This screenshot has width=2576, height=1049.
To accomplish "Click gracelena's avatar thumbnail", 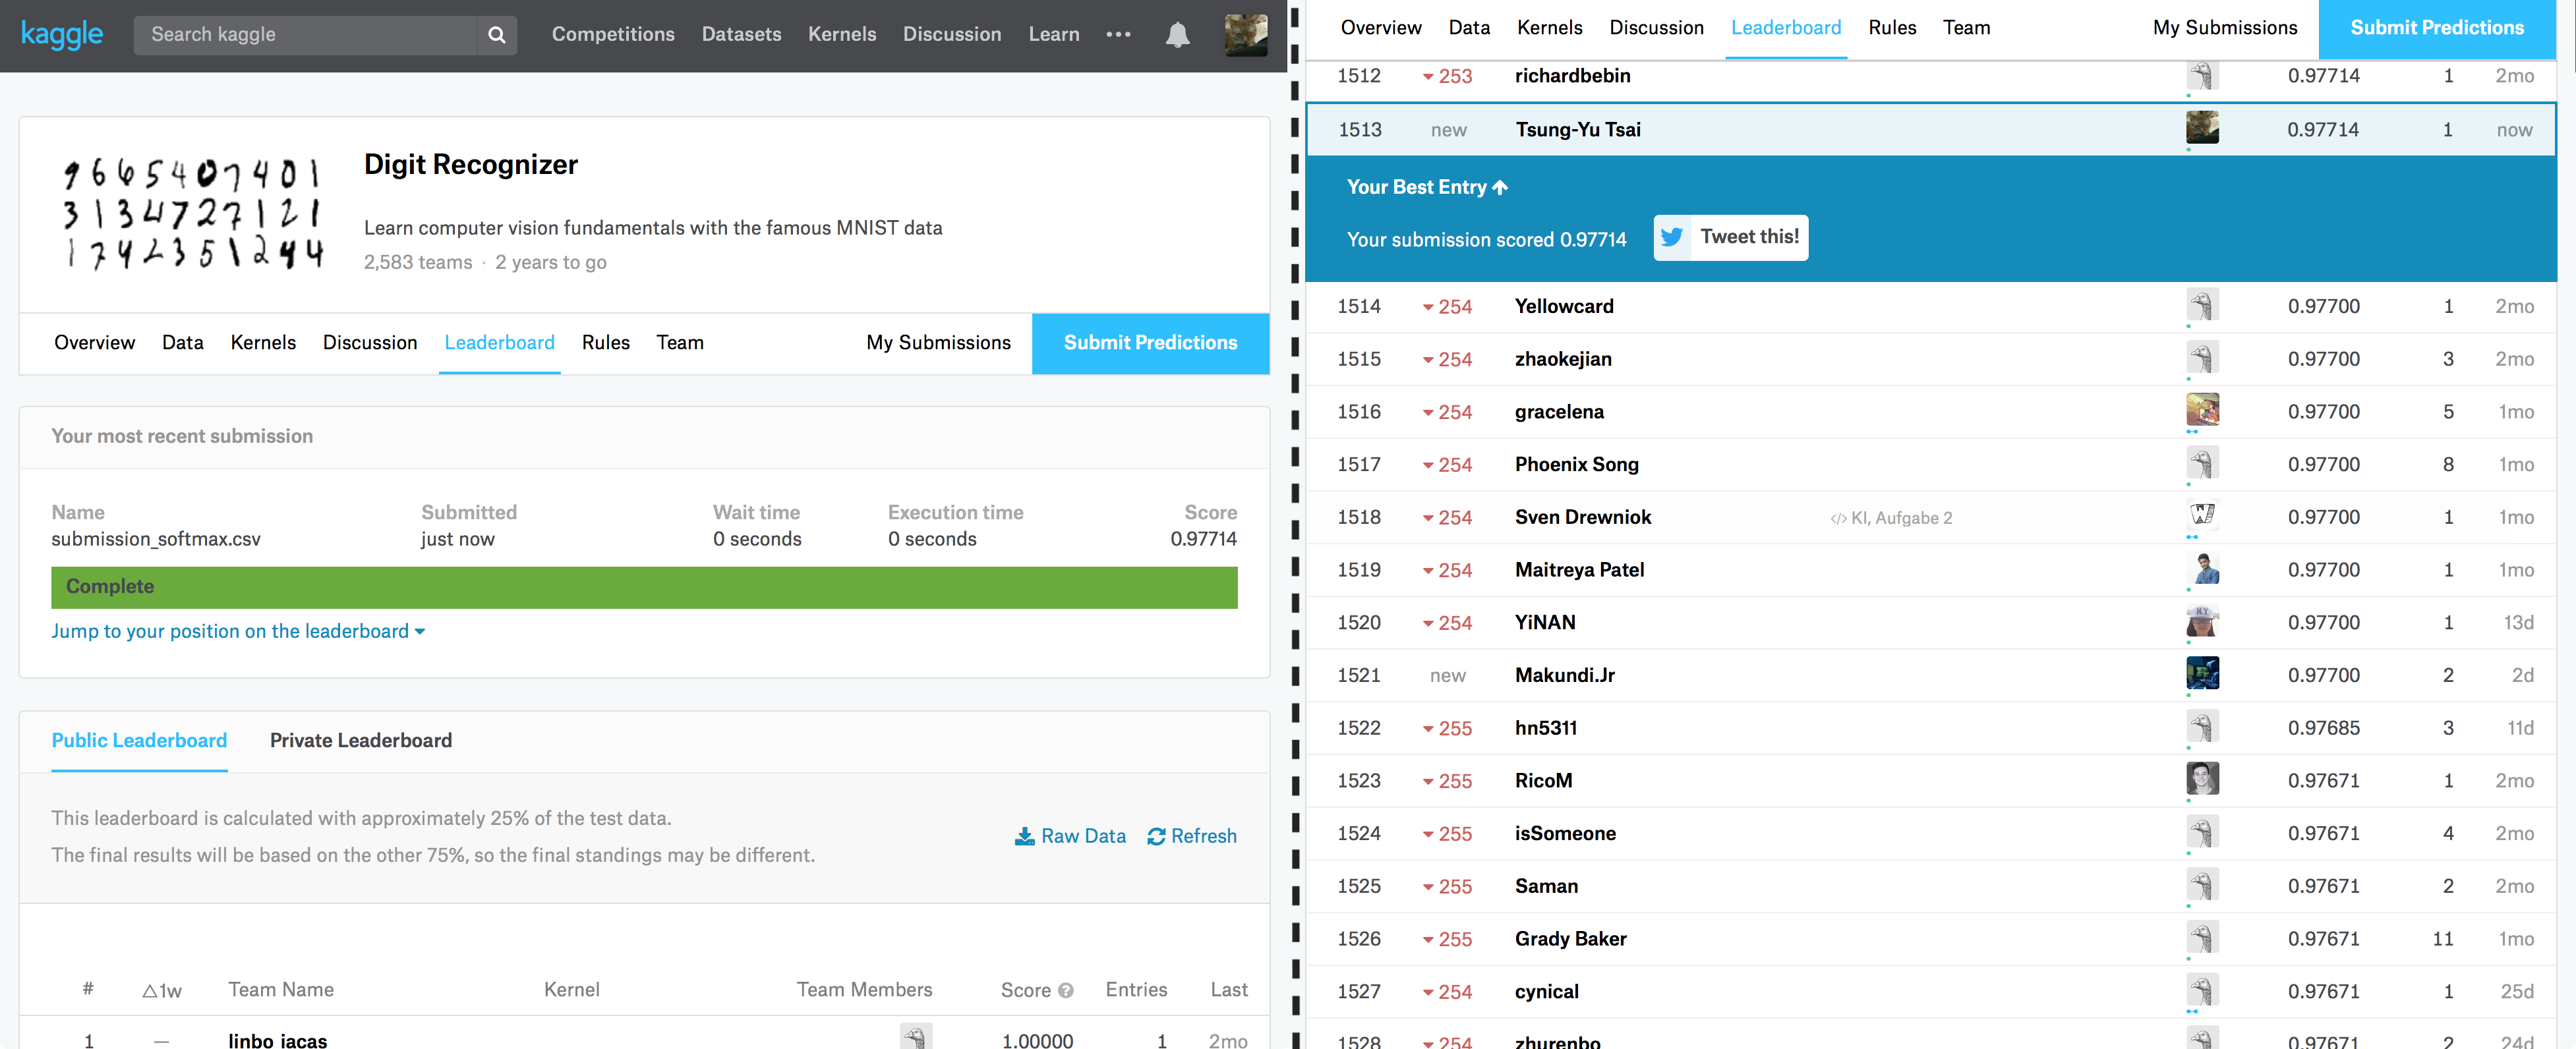I will tap(2202, 410).
